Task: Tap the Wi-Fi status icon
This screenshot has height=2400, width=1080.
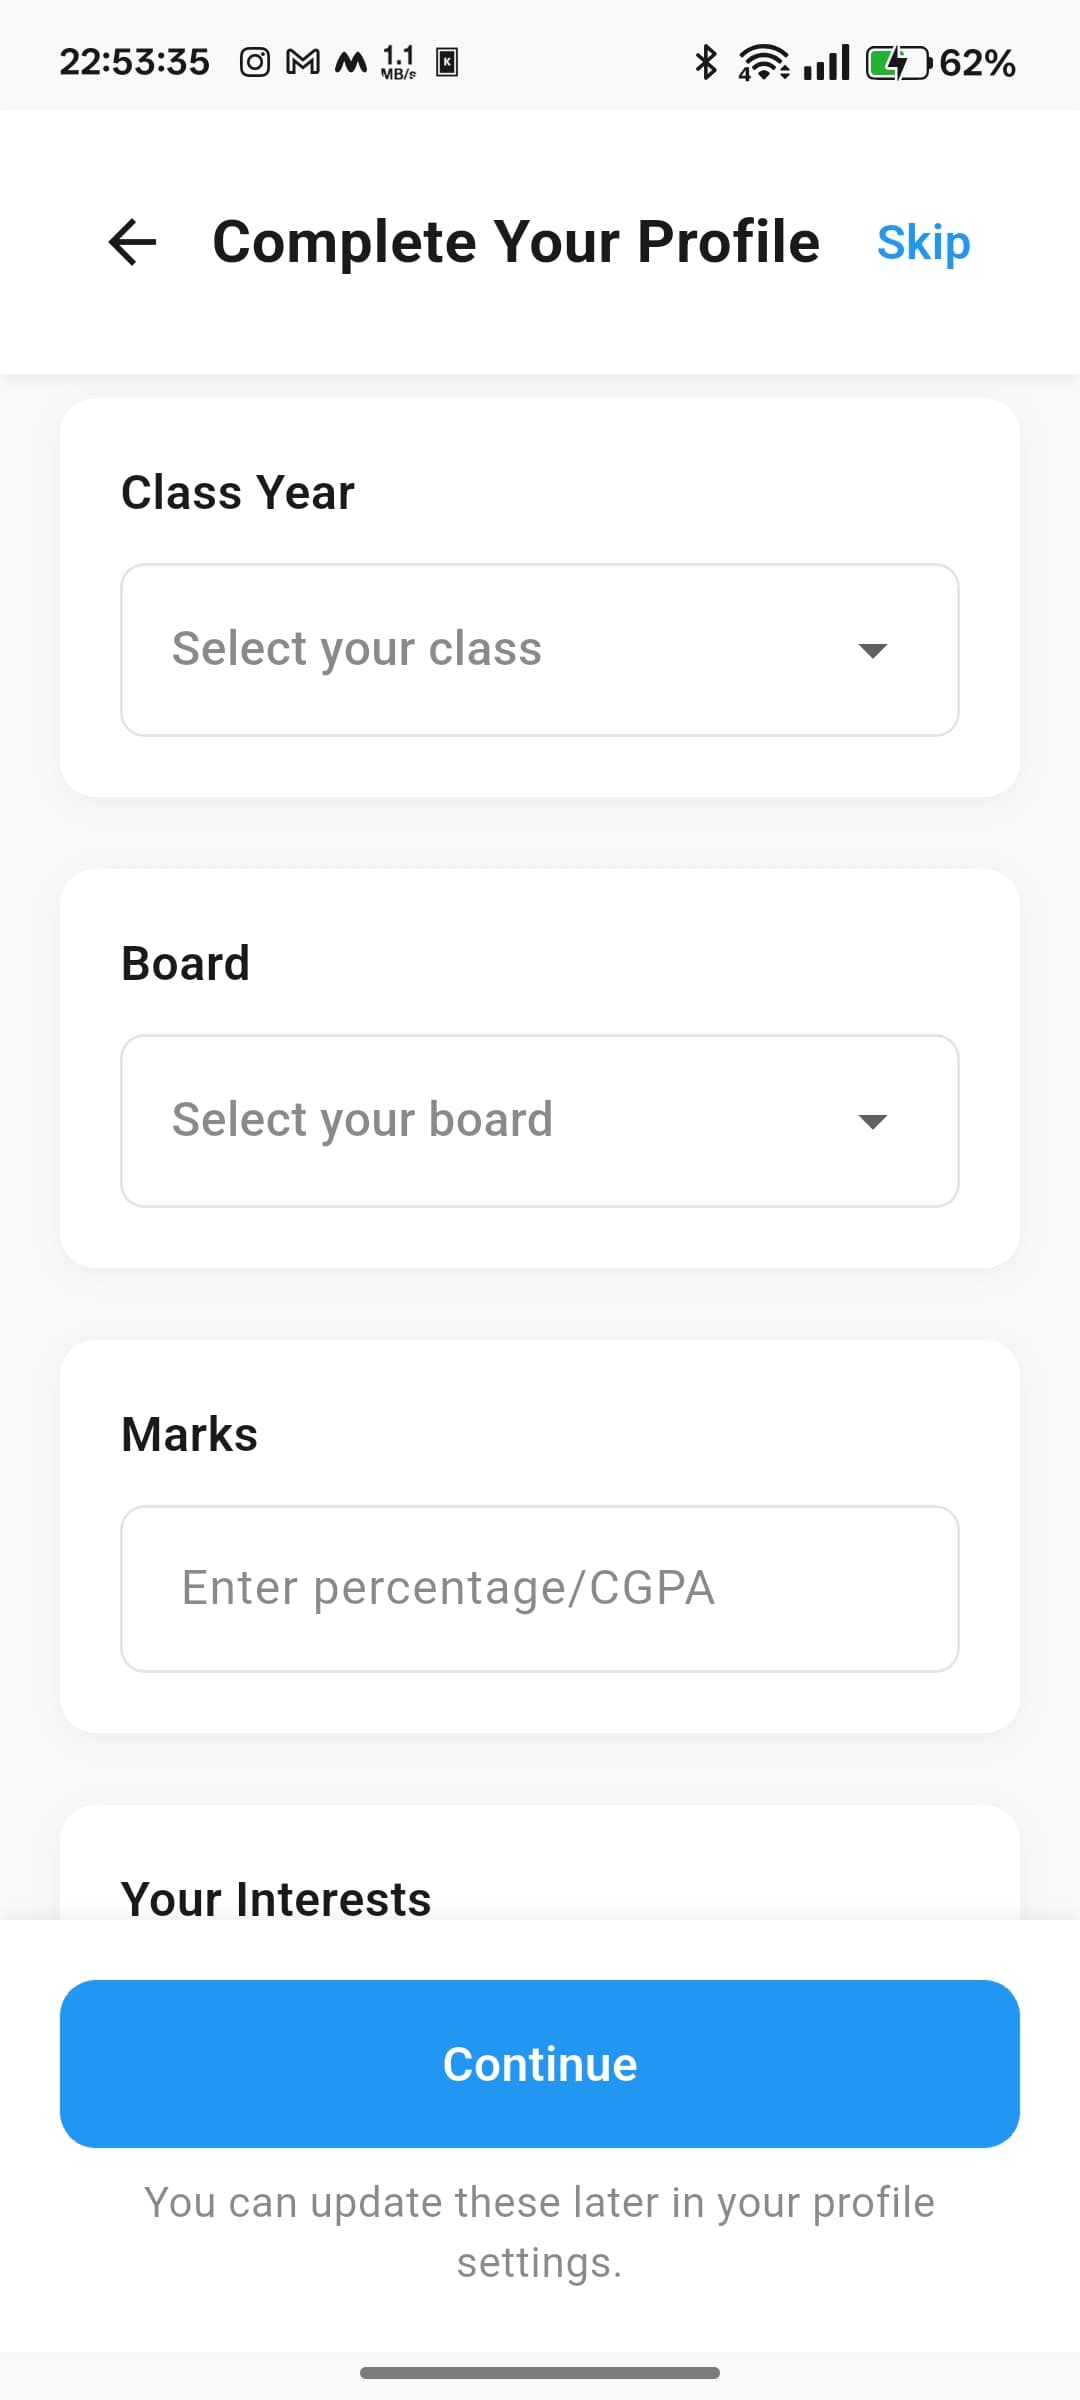Action: pyautogui.click(x=764, y=63)
